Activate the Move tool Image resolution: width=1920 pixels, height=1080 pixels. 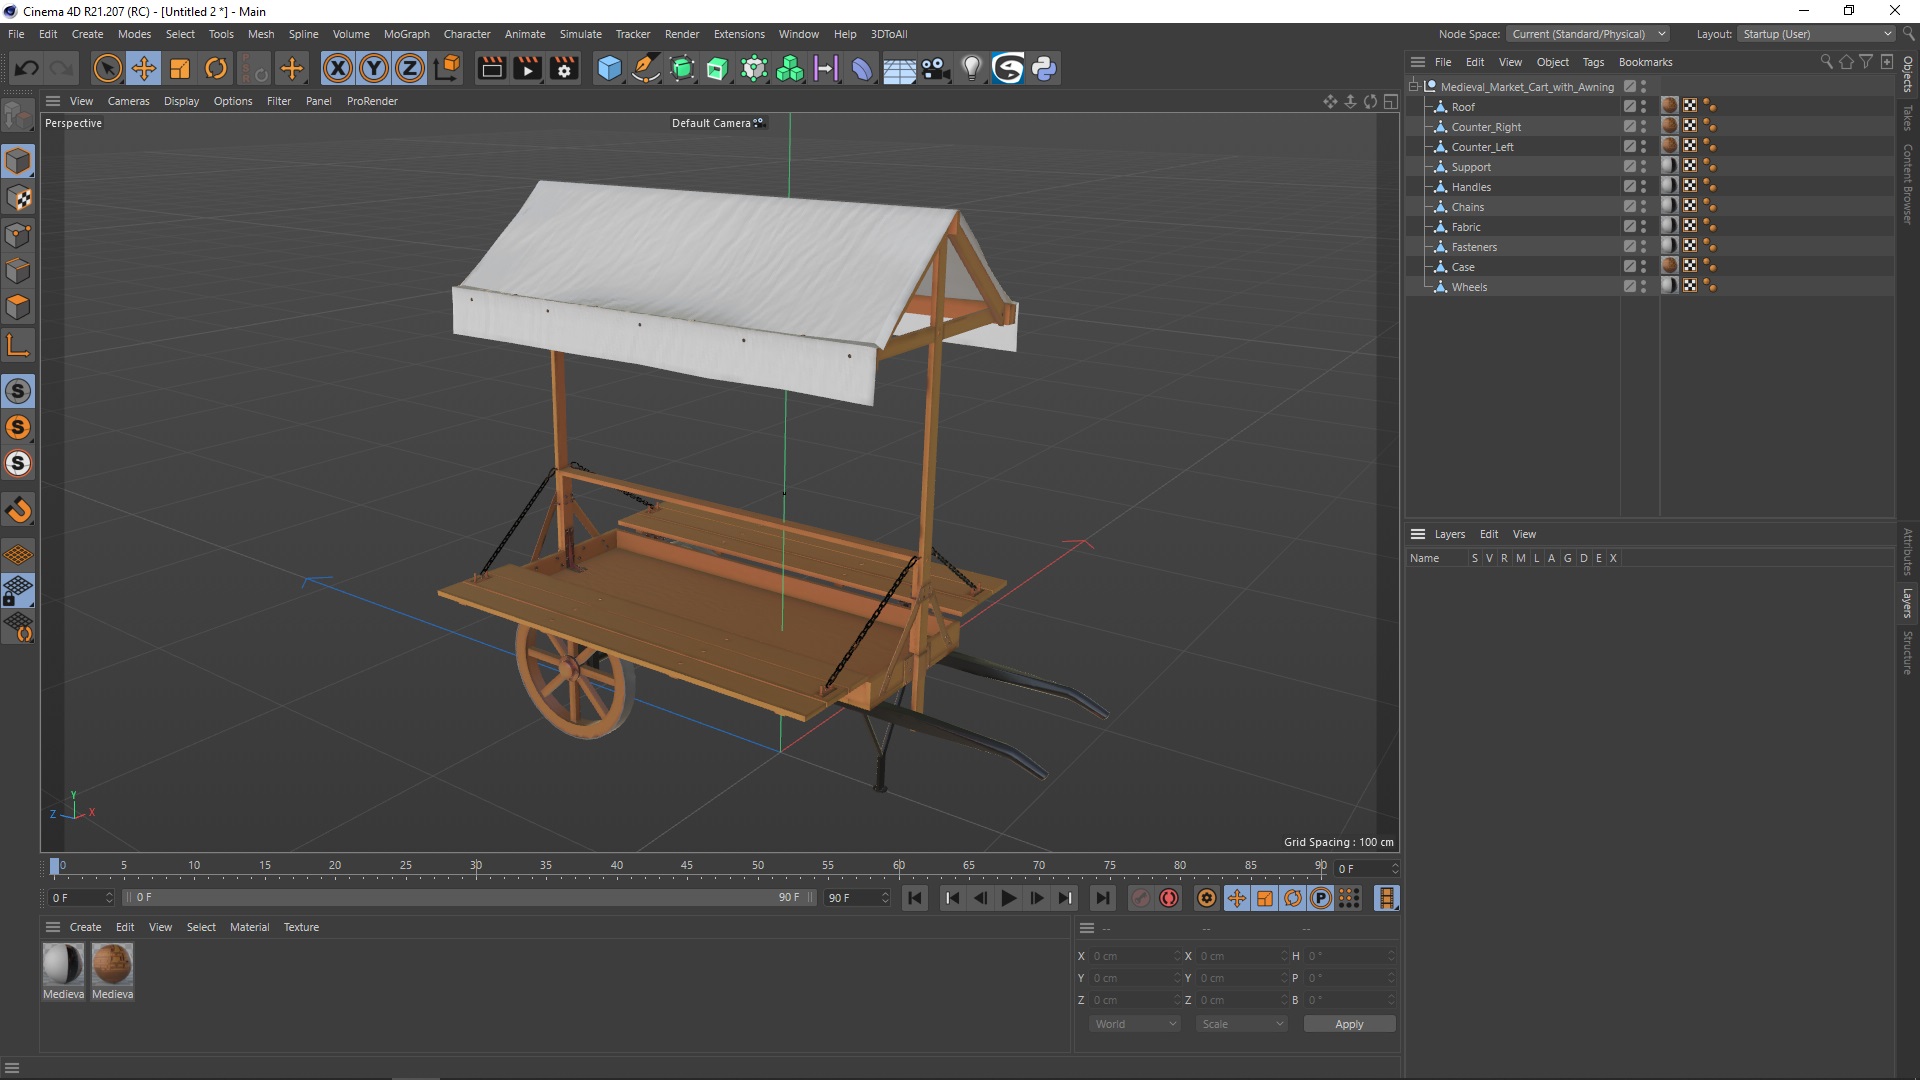pyautogui.click(x=144, y=68)
